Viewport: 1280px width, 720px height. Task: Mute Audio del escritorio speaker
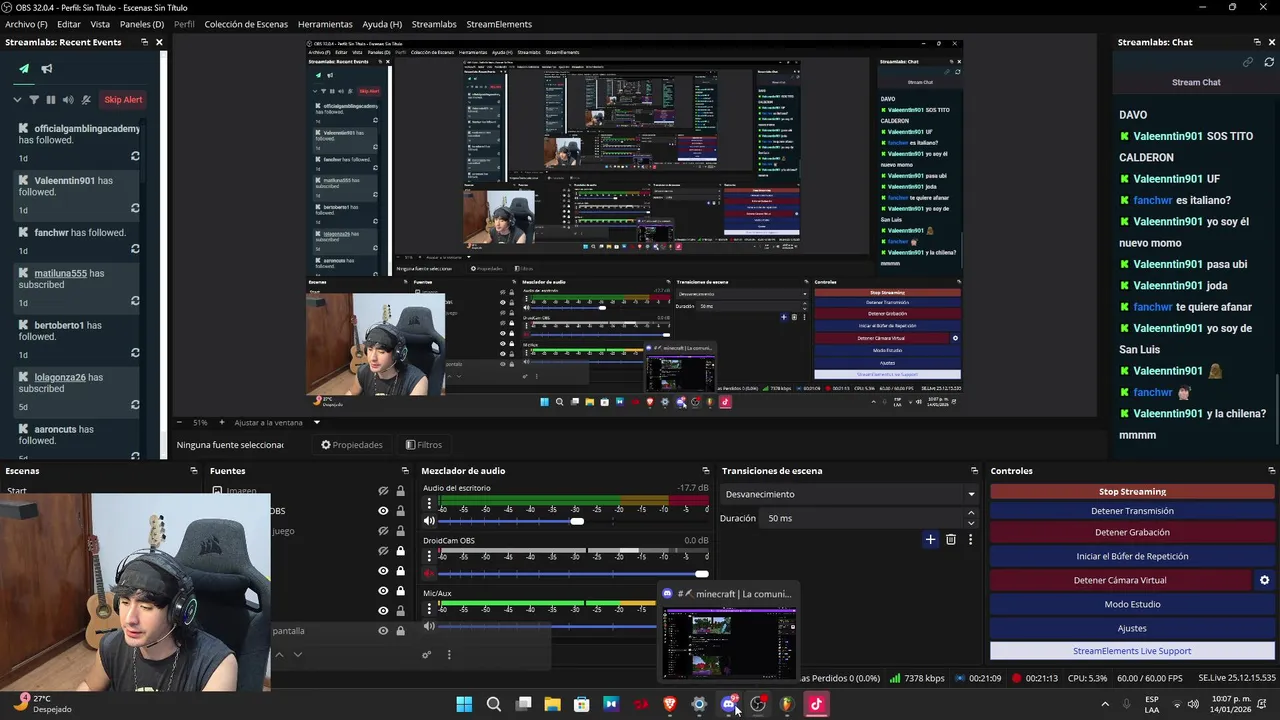tap(429, 521)
